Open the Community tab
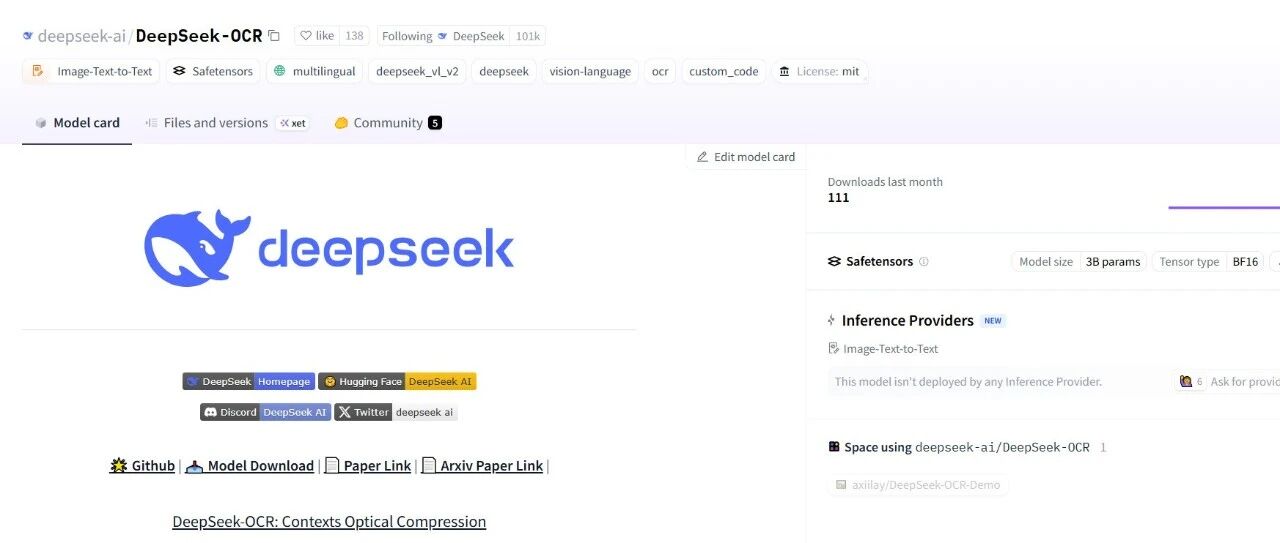 [387, 123]
